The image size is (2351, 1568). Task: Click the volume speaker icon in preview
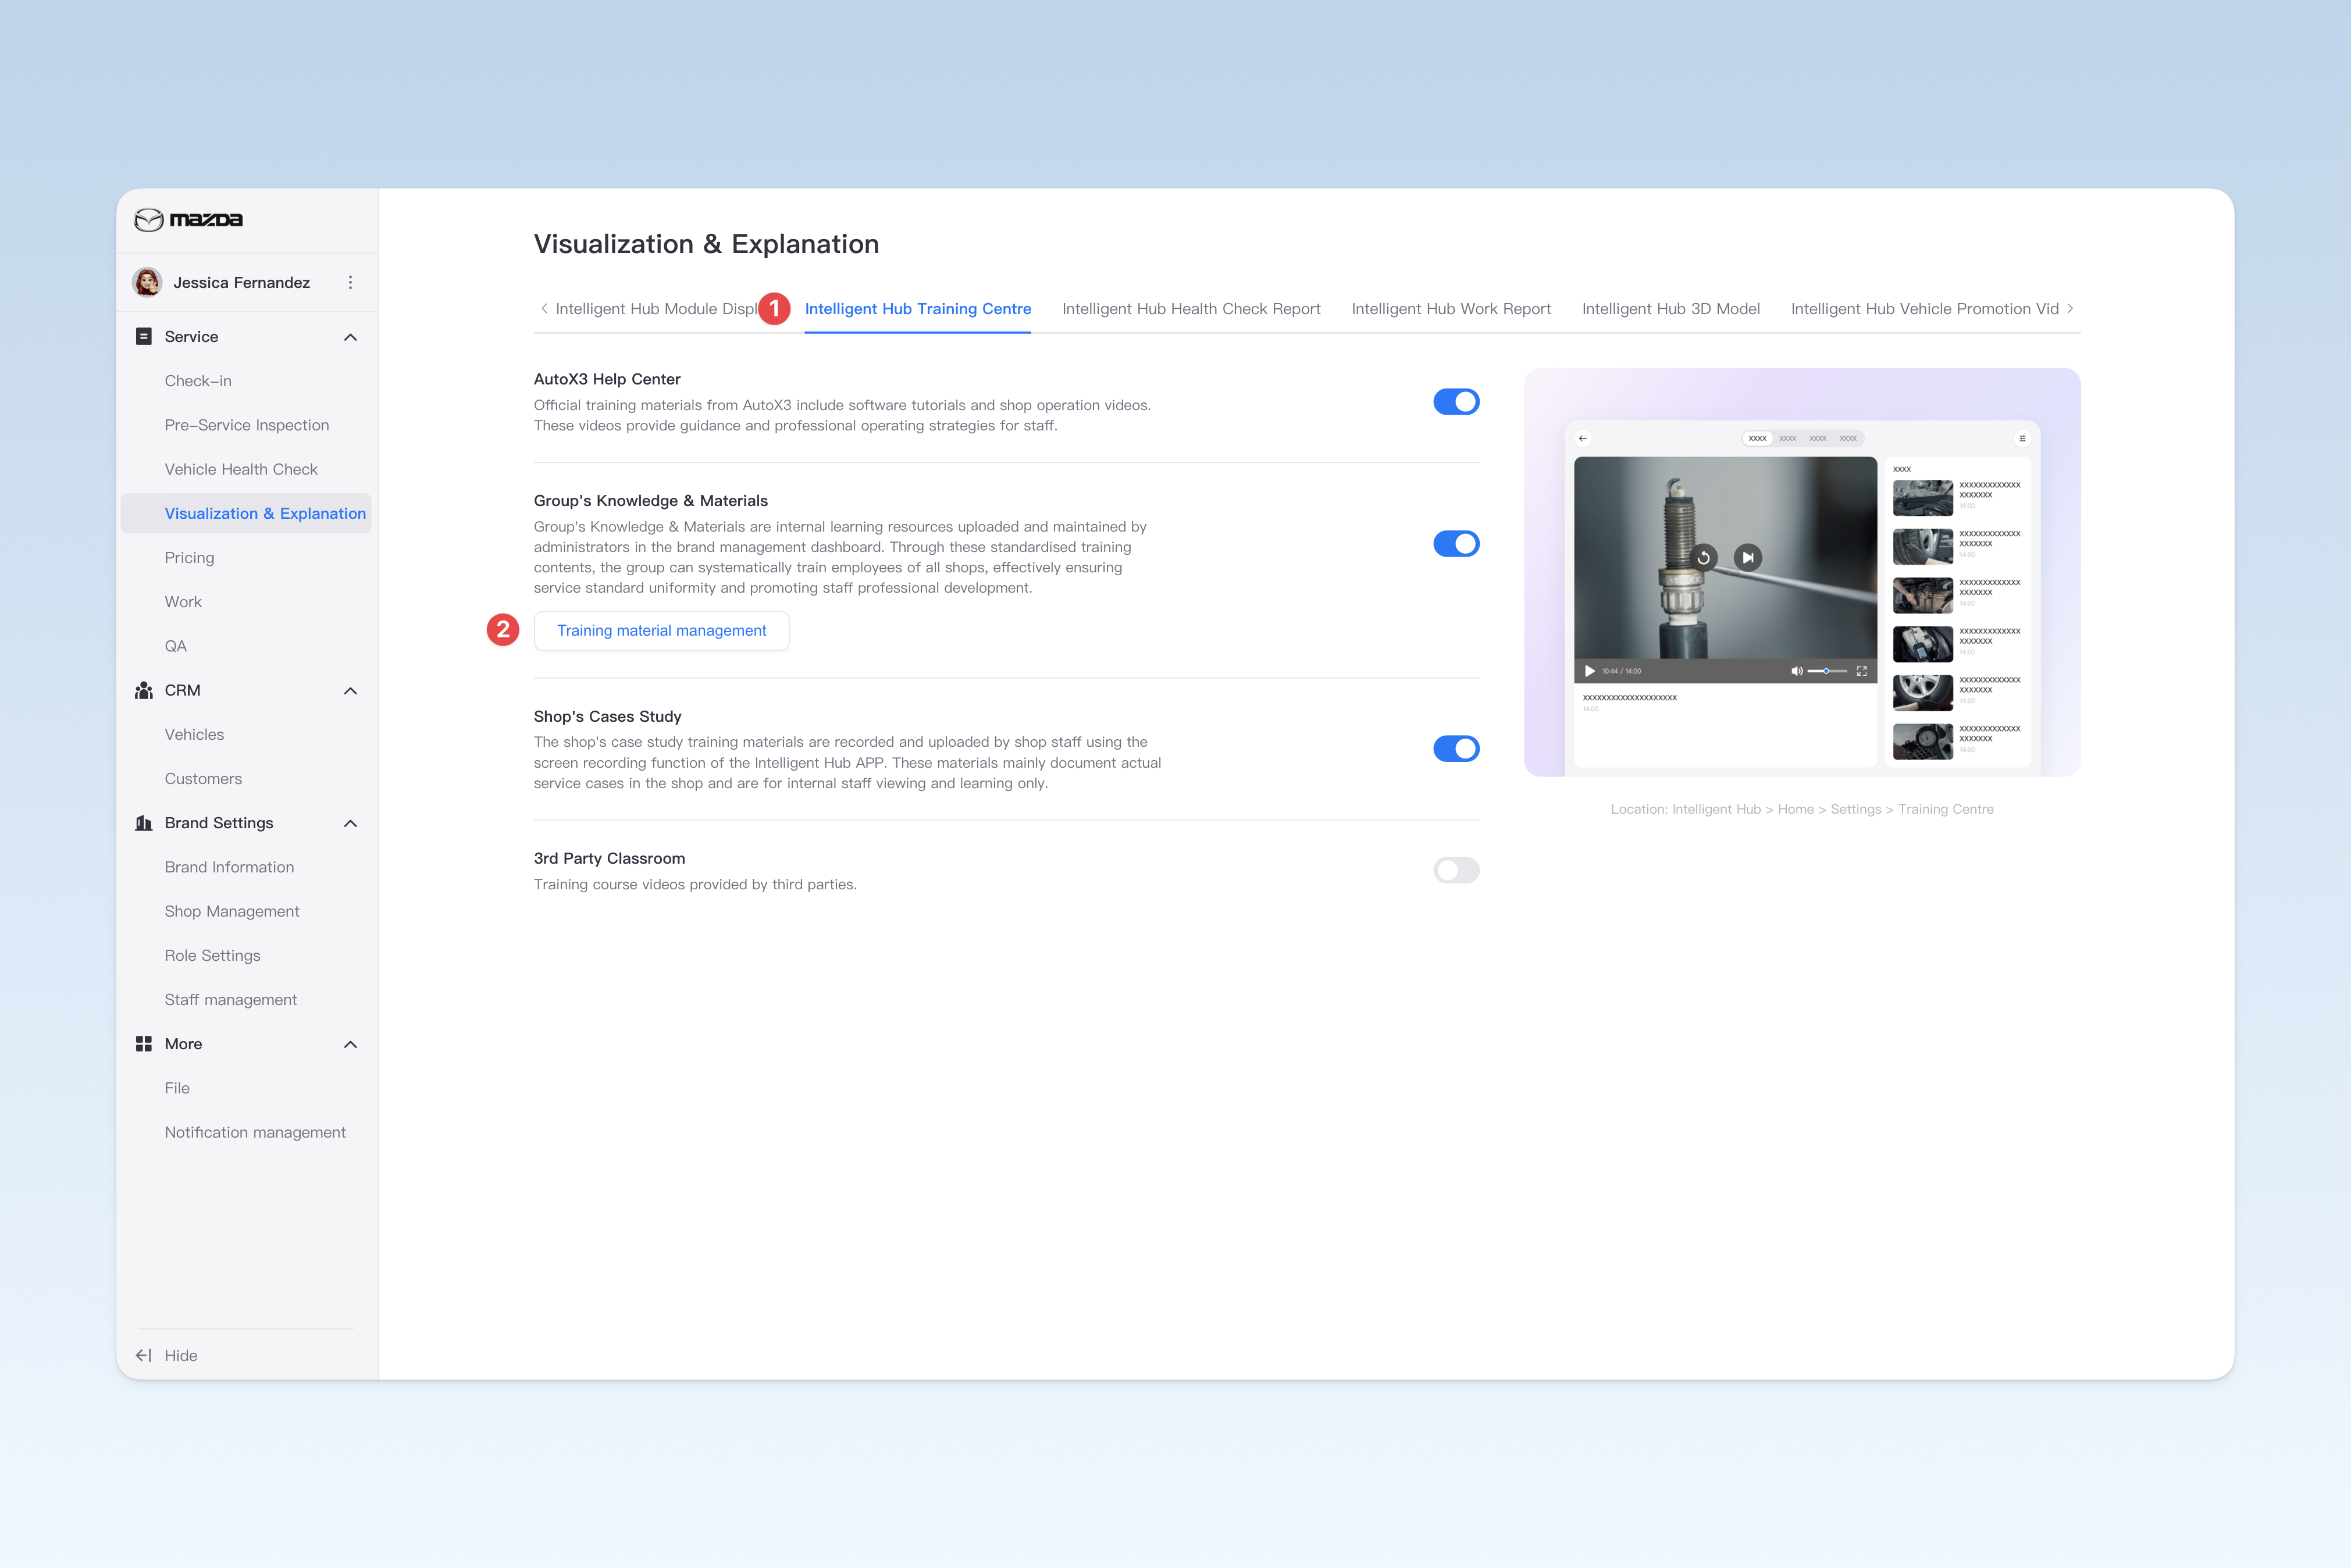[1796, 671]
